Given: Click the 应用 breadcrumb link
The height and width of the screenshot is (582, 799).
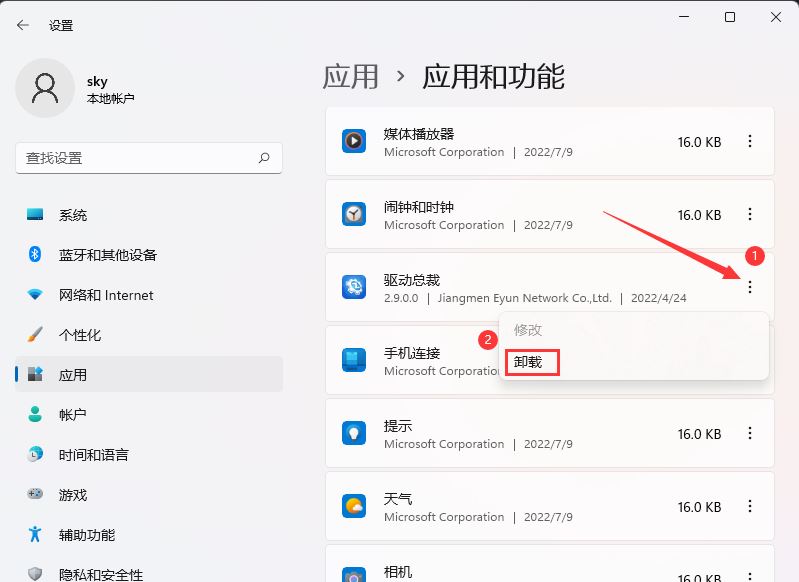Looking at the screenshot, I should pos(351,76).
